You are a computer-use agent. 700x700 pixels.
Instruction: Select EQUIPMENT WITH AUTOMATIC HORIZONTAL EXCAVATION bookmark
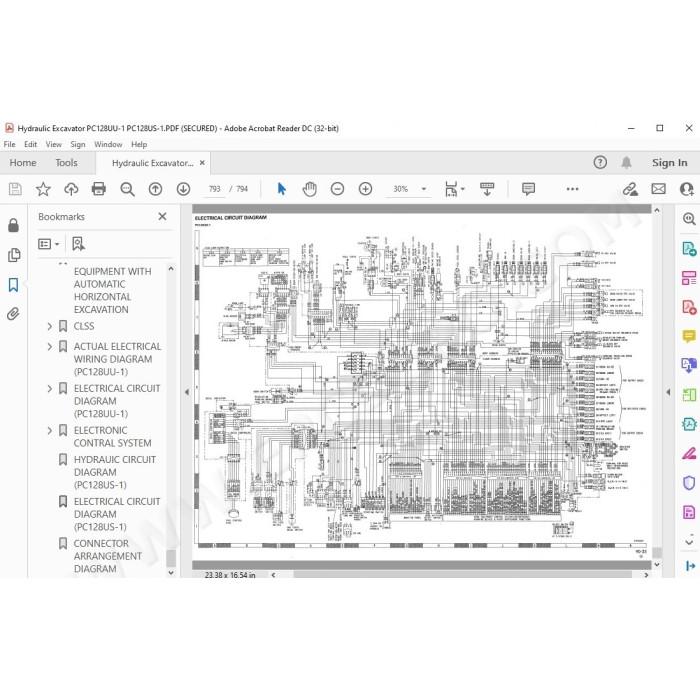(x=112, y=291)
